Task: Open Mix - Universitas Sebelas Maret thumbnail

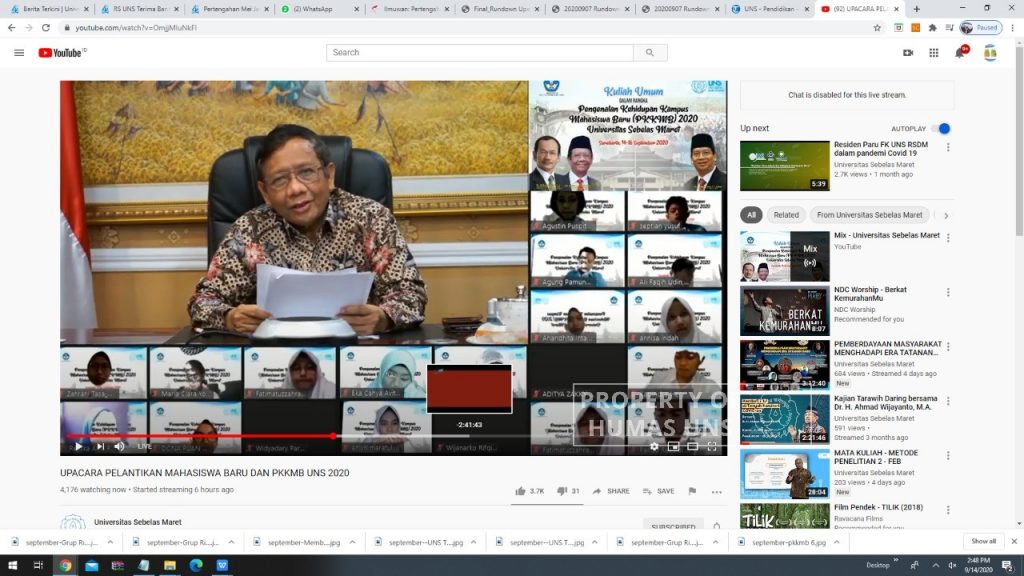Action: [x=784, y=256]
